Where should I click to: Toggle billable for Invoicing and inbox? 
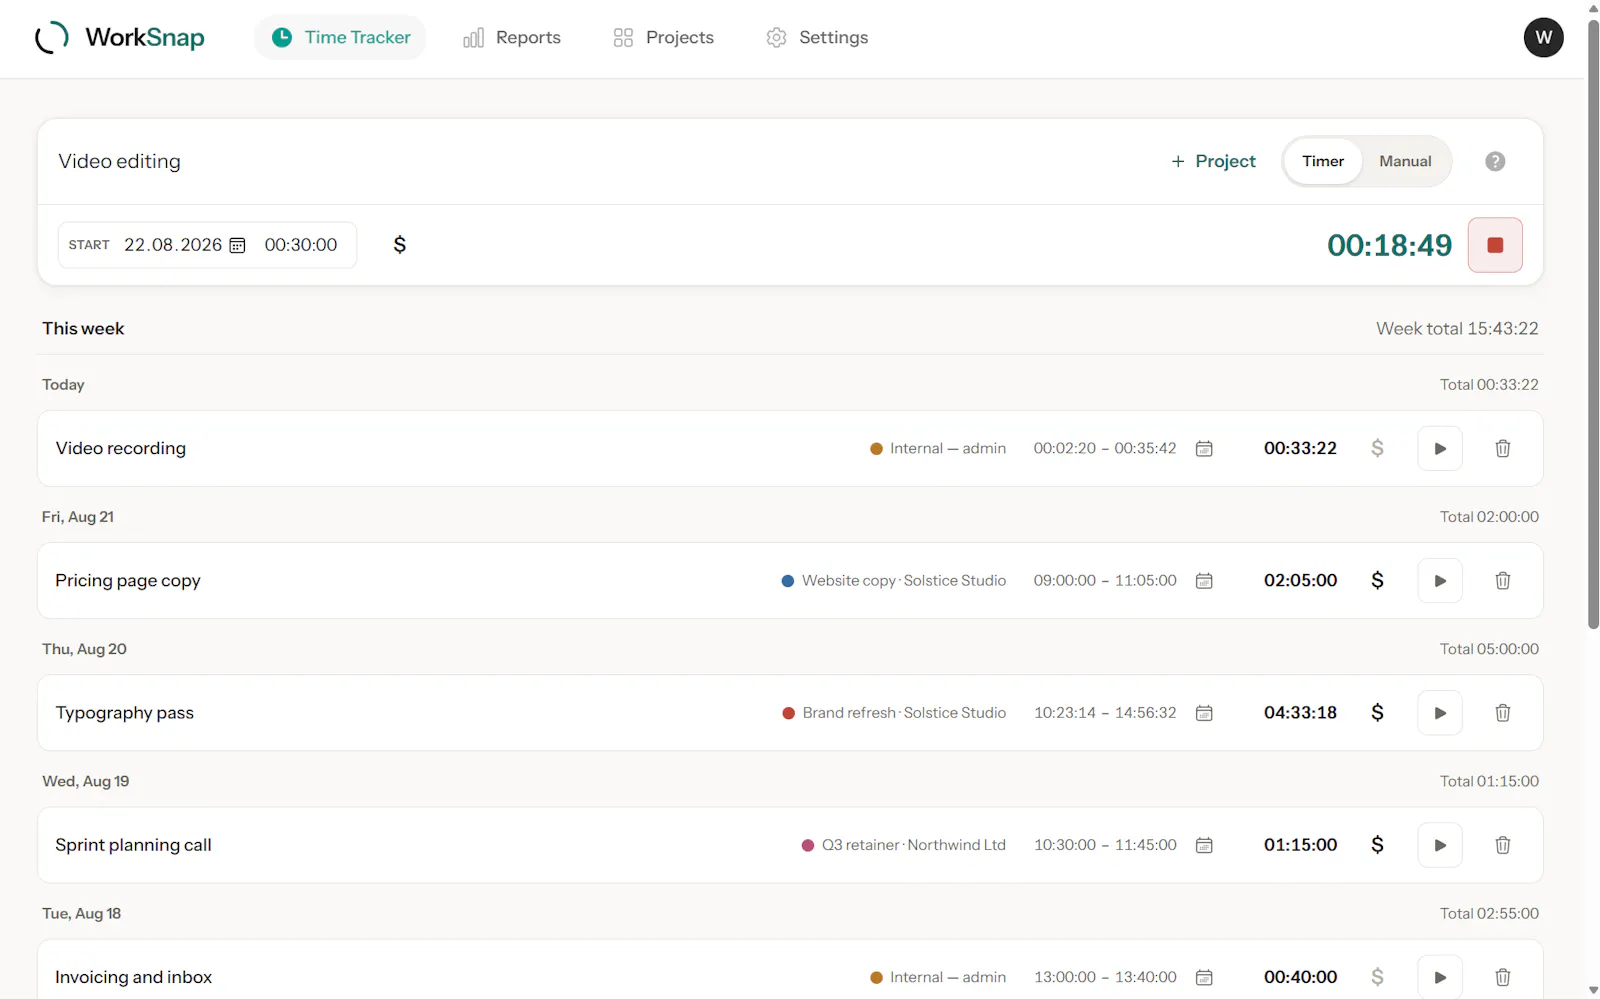[1377, 977]
